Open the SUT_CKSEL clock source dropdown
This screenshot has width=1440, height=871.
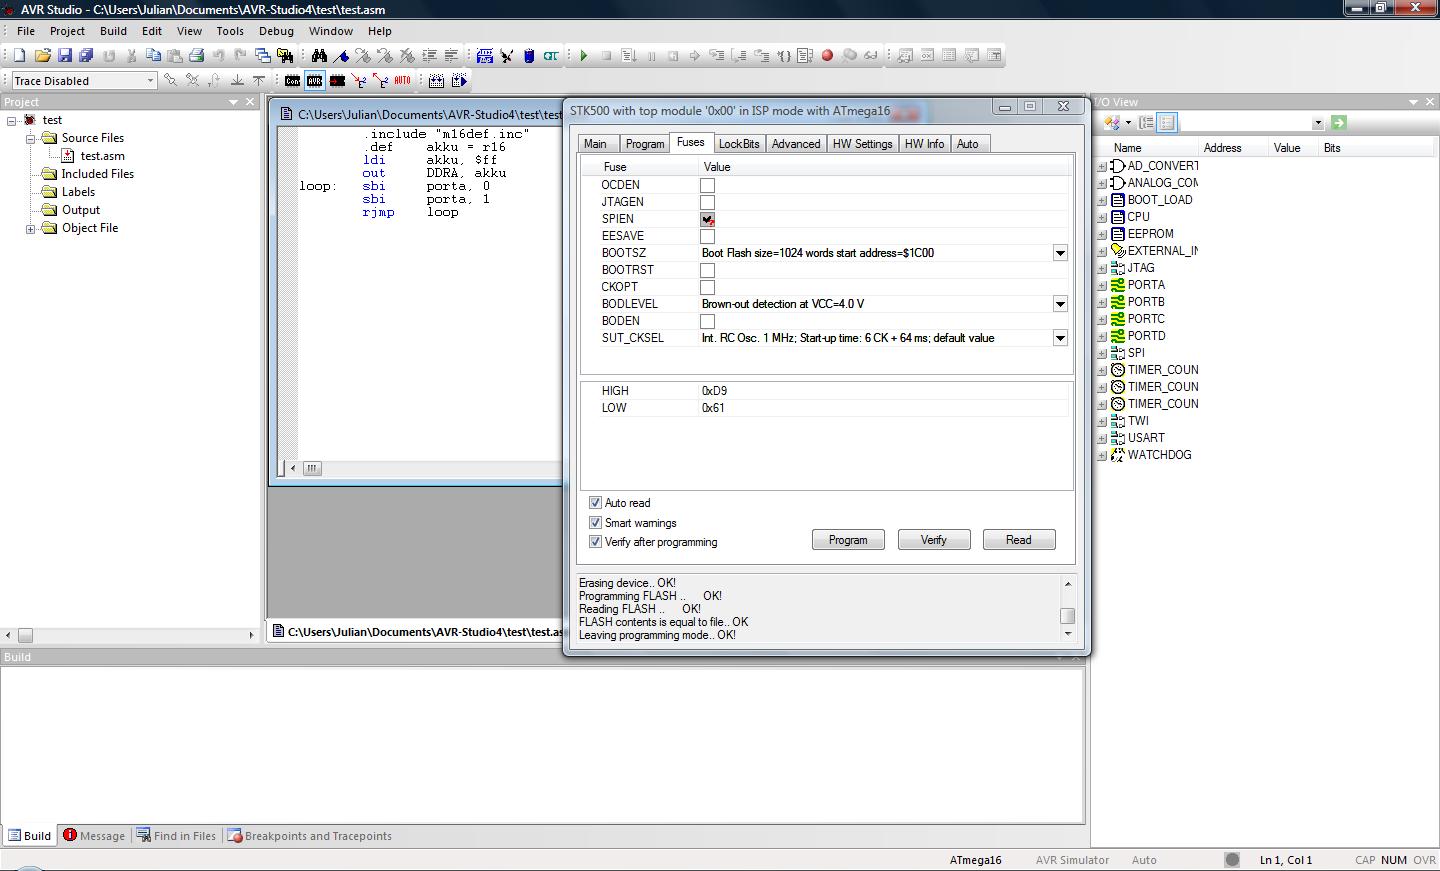point(1060,338)
